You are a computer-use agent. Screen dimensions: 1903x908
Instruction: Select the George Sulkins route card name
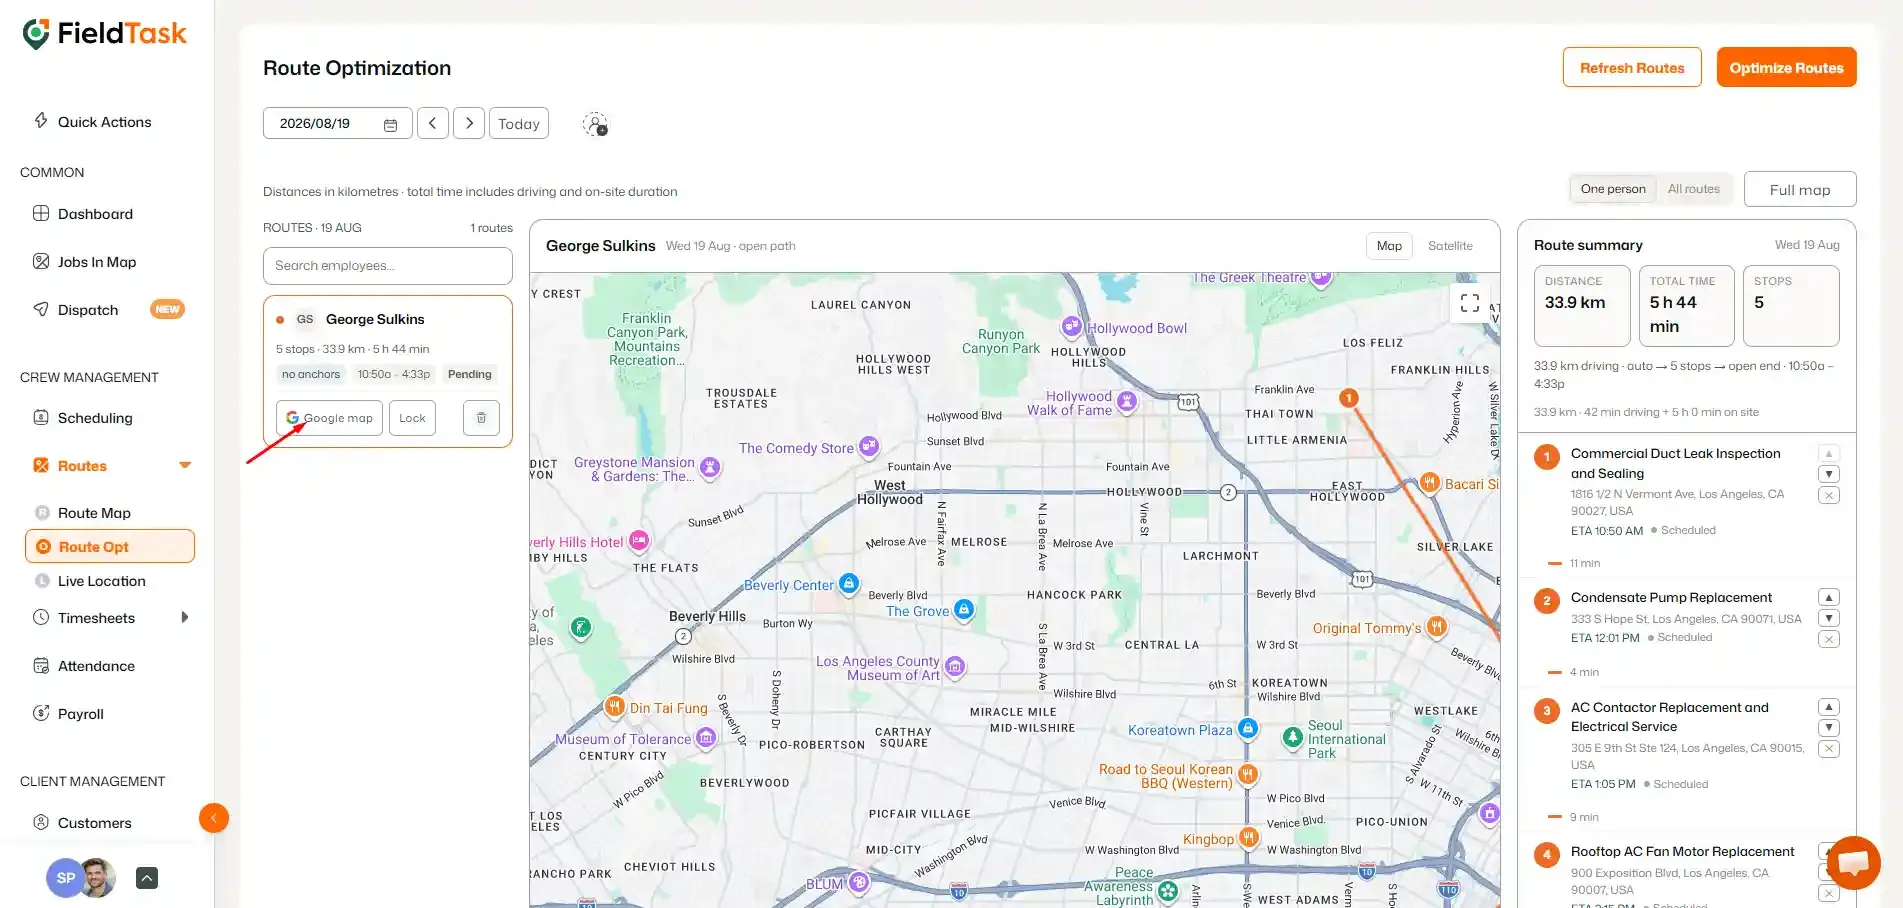point(375,319)
